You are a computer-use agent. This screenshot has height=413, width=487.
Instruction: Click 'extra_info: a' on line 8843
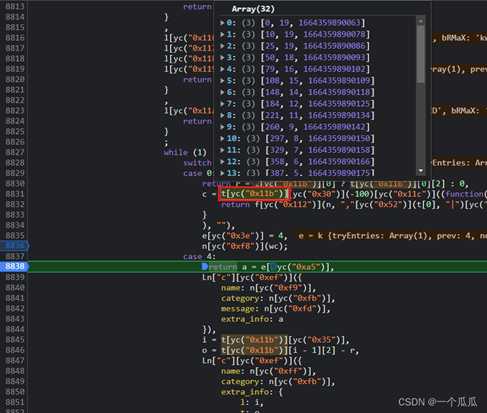coord(252,319)
